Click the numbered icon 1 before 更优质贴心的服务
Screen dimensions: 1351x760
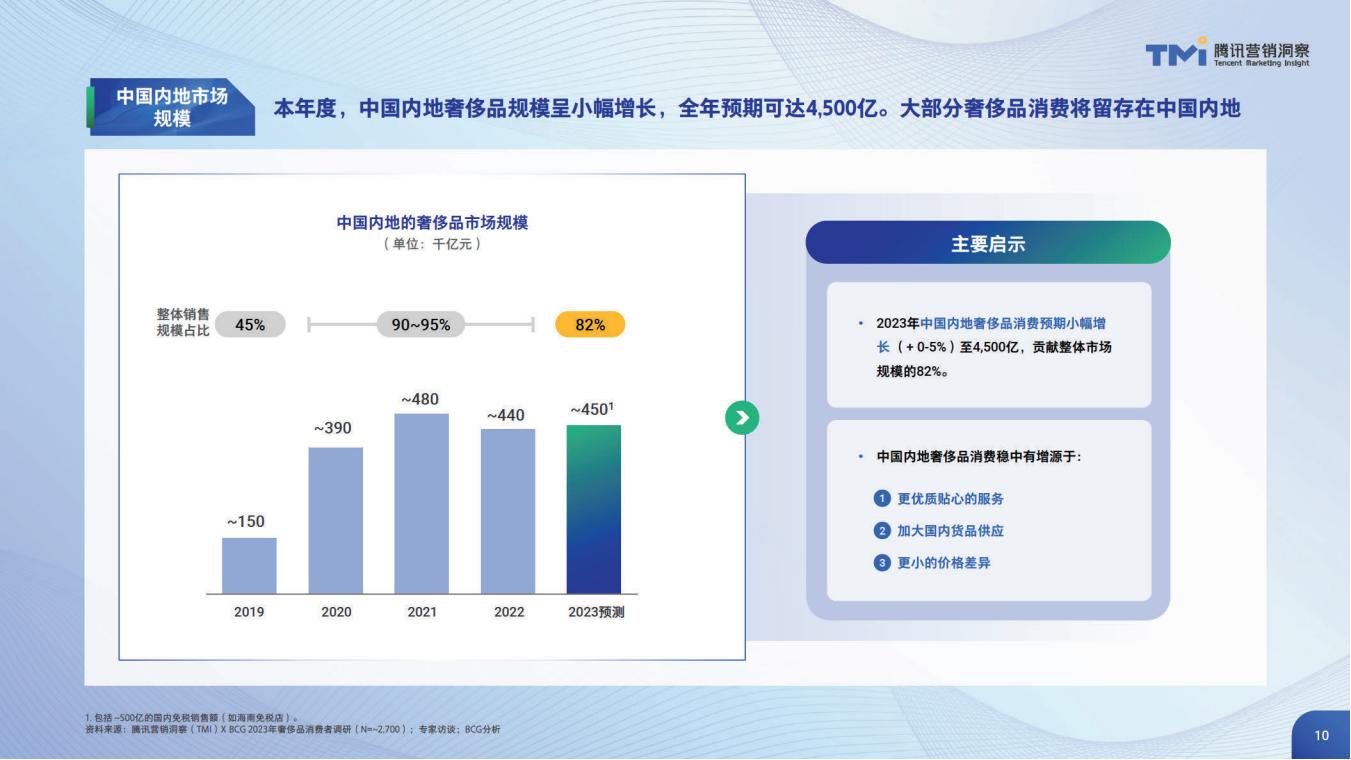coord(882,499)
